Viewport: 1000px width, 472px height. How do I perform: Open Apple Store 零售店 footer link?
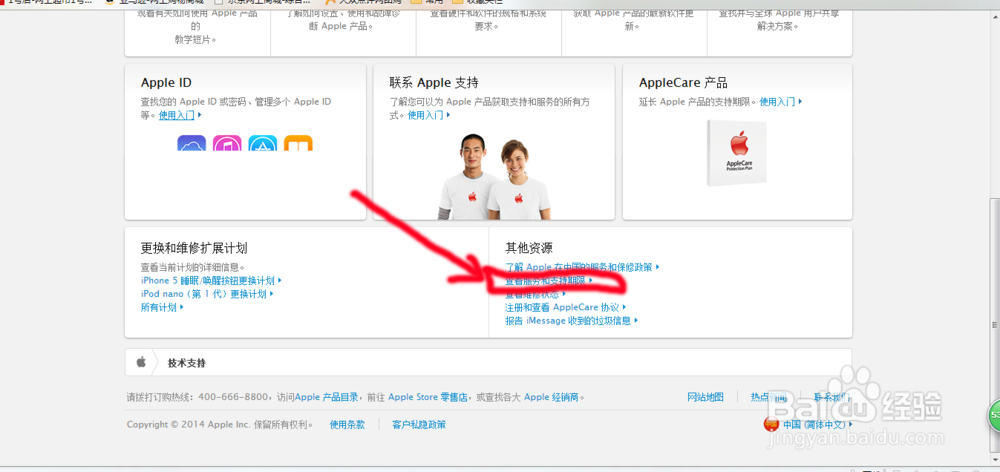[x=428, y=397]
